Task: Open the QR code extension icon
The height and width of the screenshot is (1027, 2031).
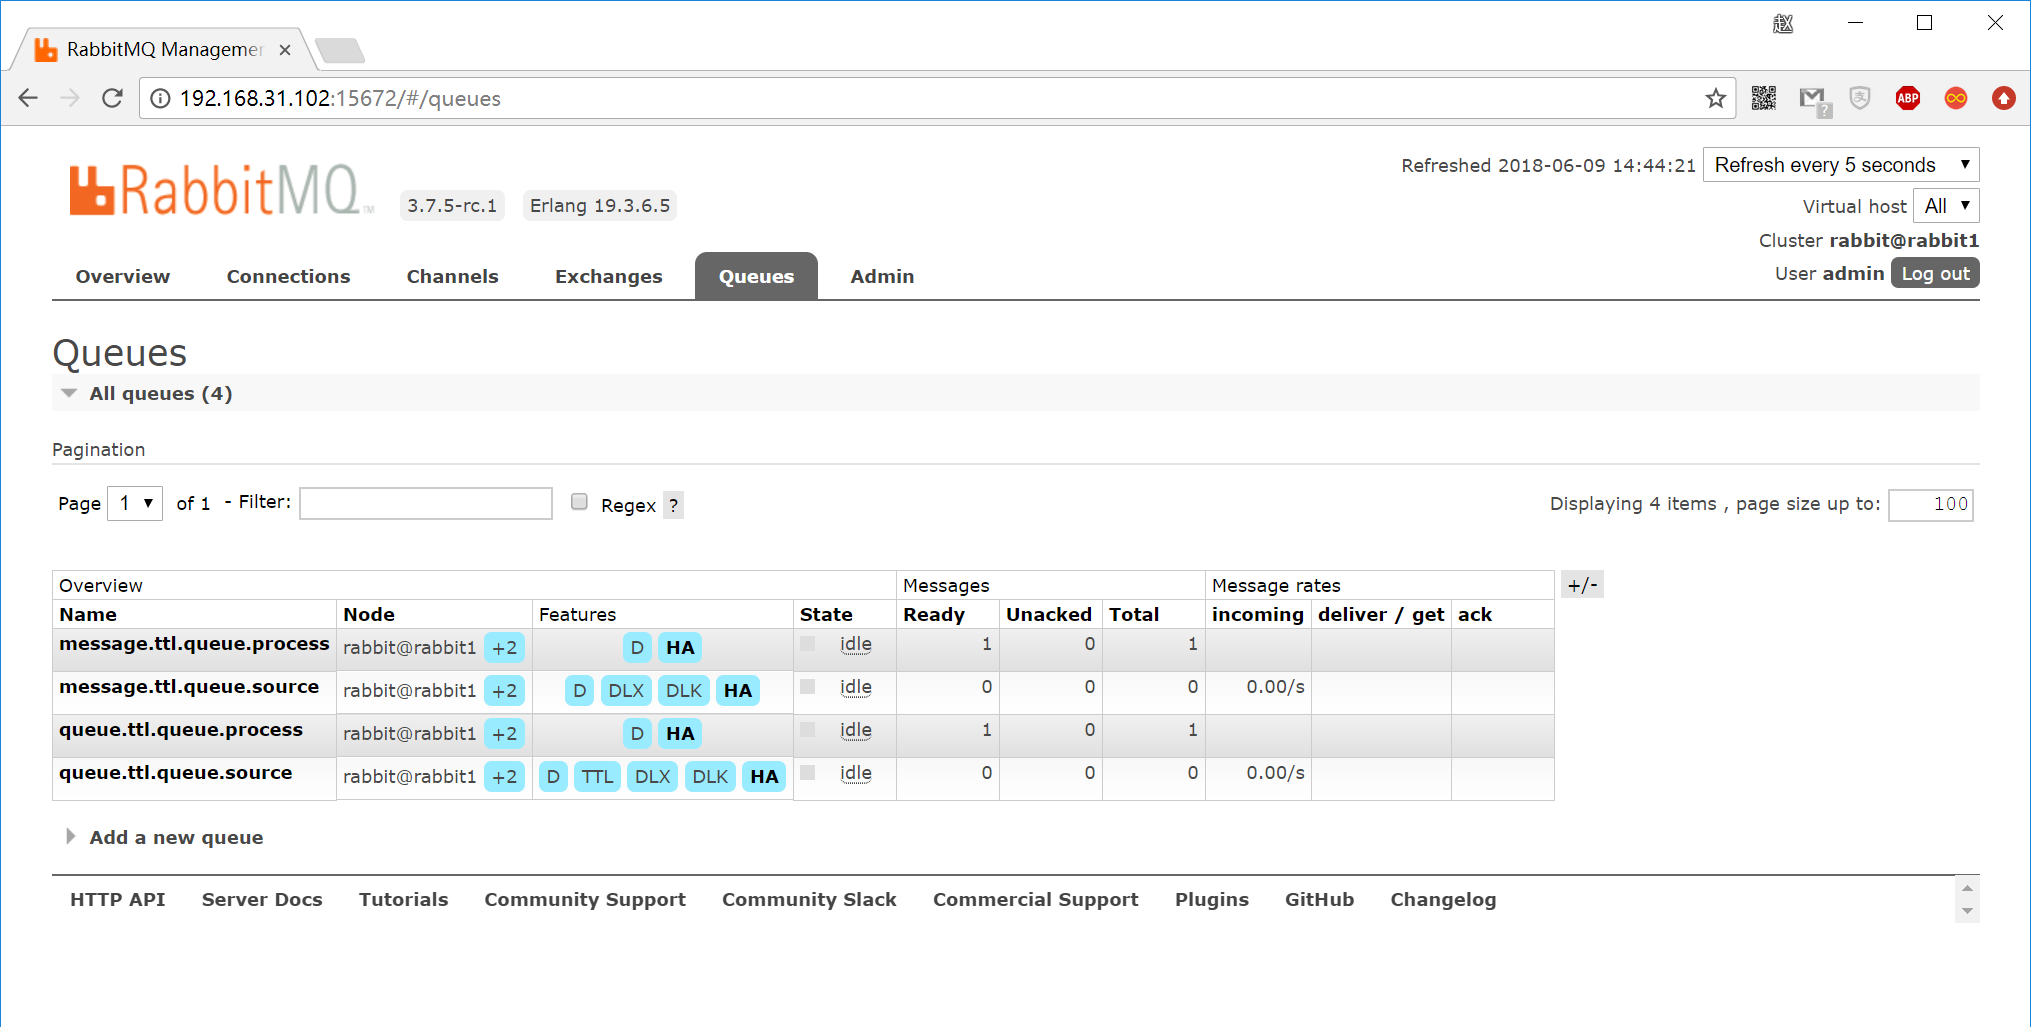Action: [x=1764, y=98]
